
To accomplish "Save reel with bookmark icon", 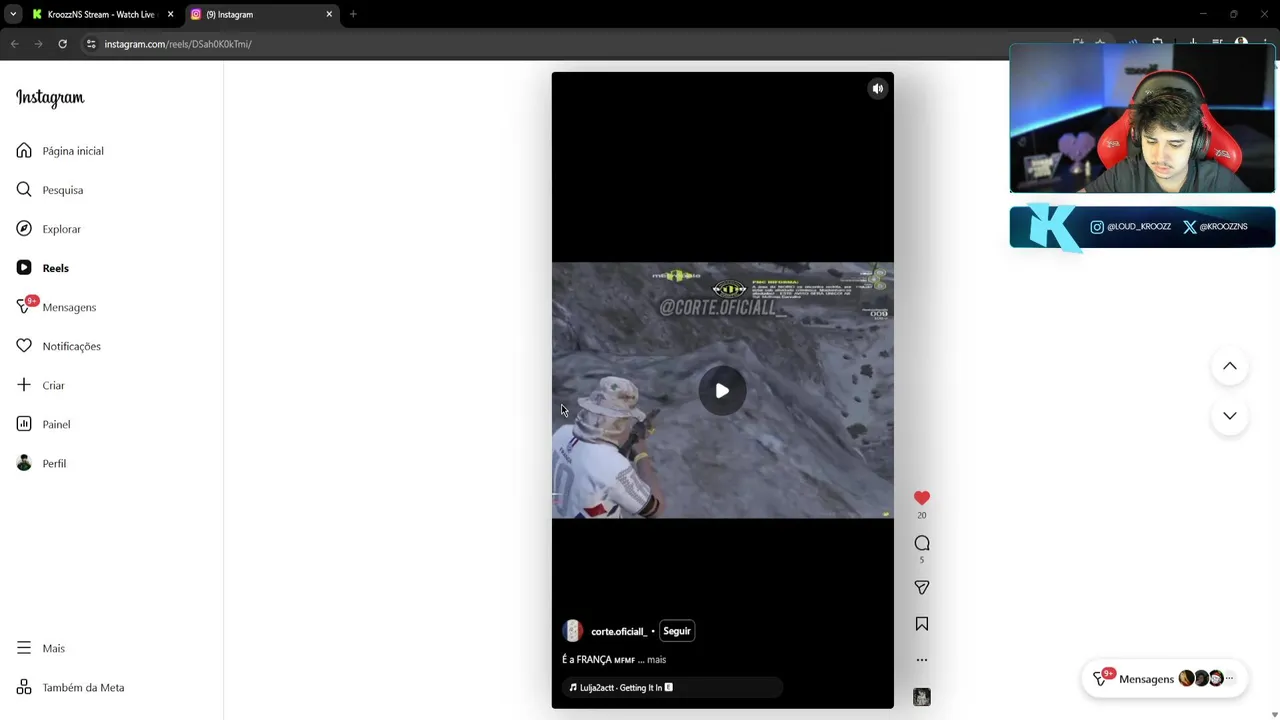I will tap(922, 624).
